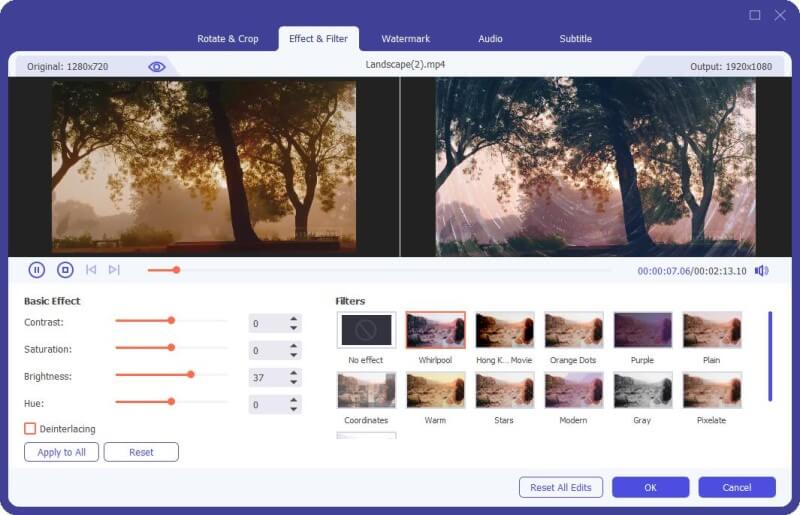Apply the Hong Kong Movie filter

[505, 330]
